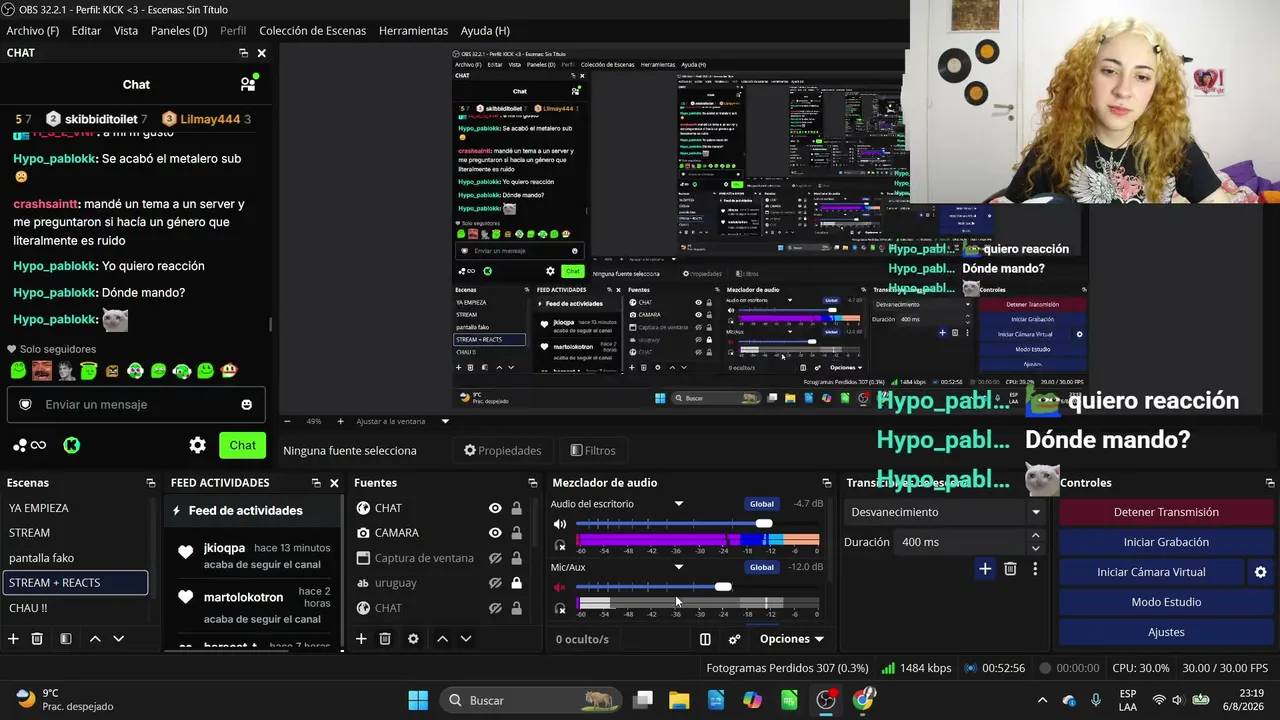Expand Audio del escritorio options arrow
This screenshot has width=1280, height=720.
679,504
